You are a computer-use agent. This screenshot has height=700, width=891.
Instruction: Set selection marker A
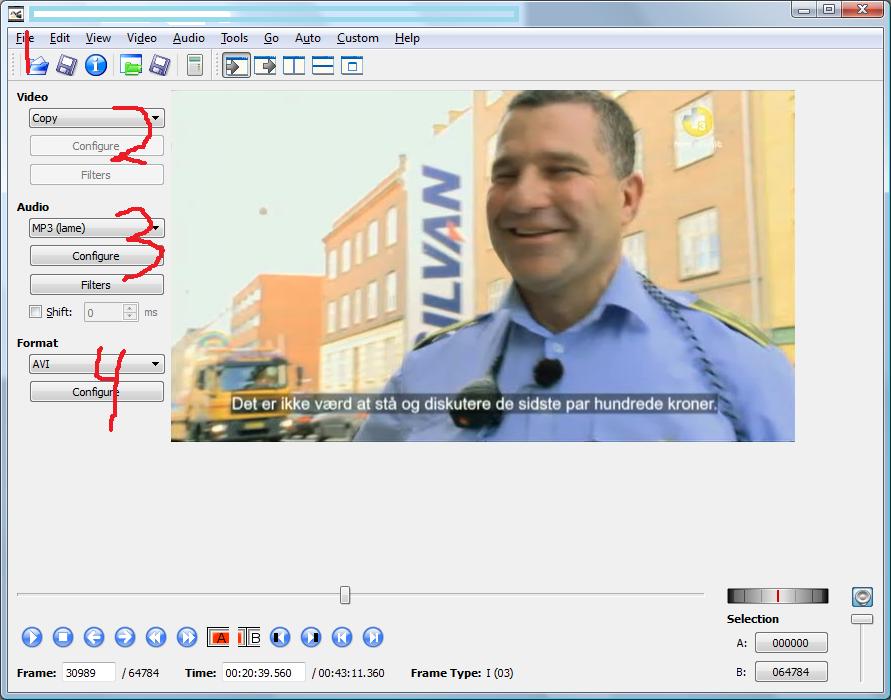[x=218, y=638]
